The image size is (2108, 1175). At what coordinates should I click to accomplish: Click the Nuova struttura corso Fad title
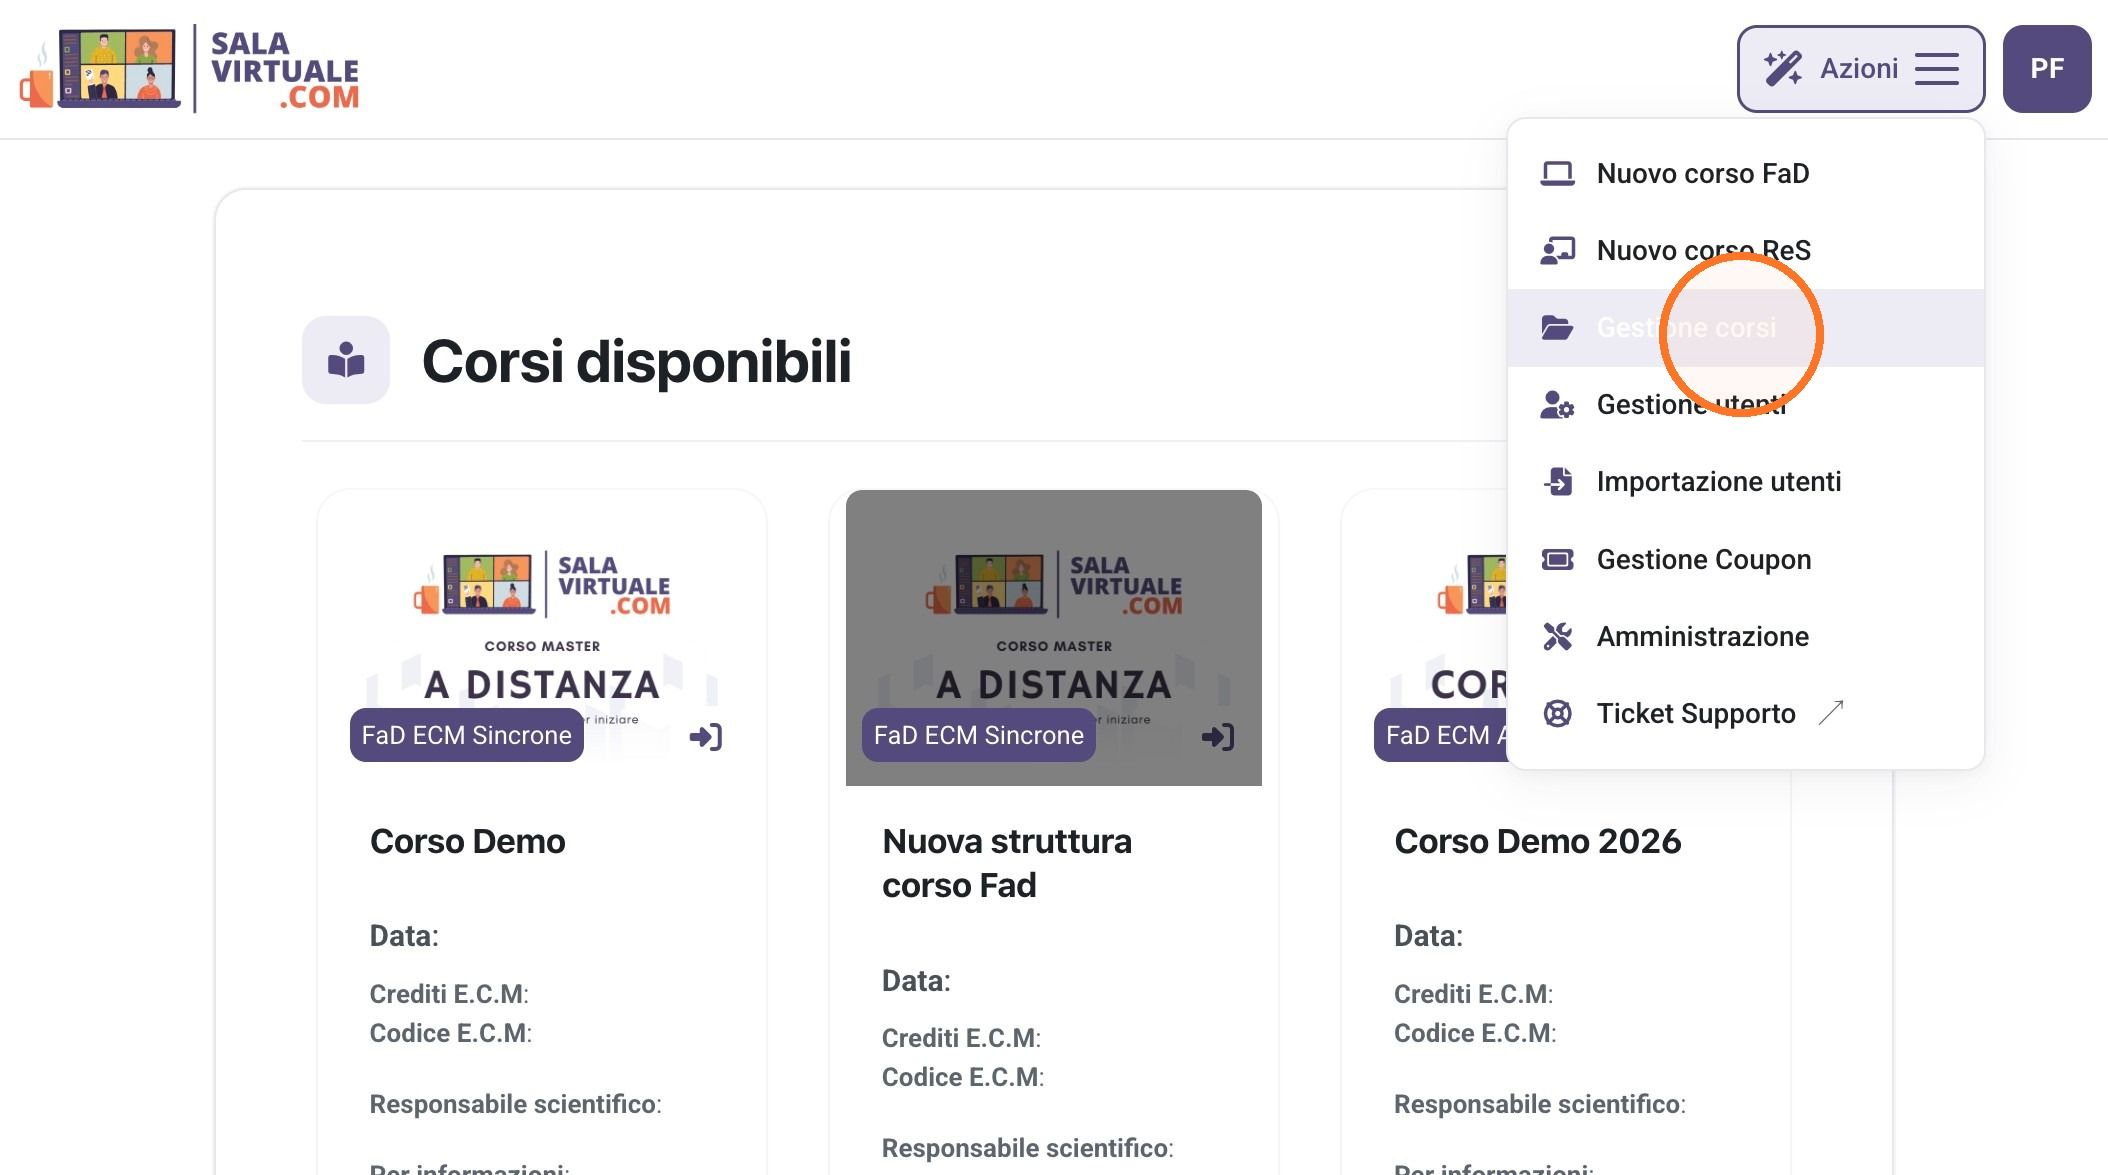click(x=1007, y=864)
